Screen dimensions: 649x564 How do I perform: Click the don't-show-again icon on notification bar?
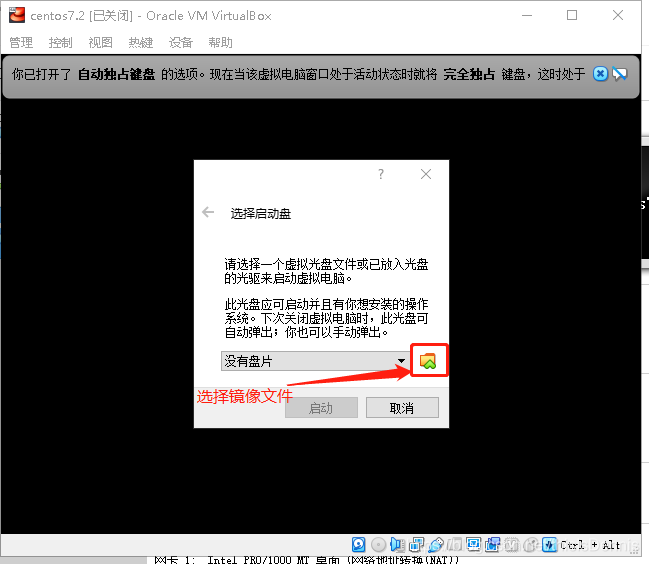pyautogui.click(x=620, y=74)
